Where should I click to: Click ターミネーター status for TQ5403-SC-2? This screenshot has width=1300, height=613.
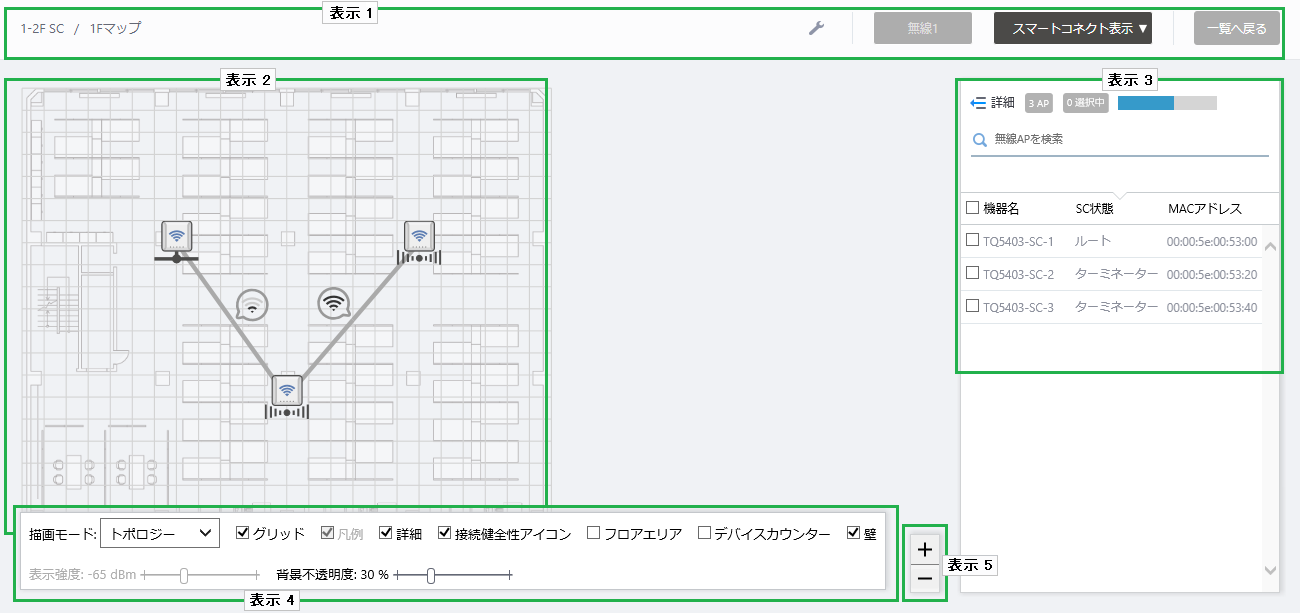1116,273
